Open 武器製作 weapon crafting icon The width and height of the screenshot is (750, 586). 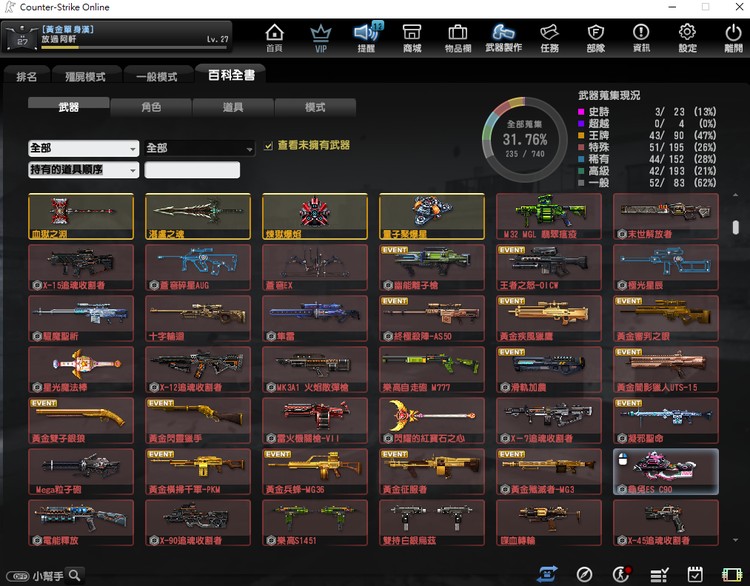point(503,38)
